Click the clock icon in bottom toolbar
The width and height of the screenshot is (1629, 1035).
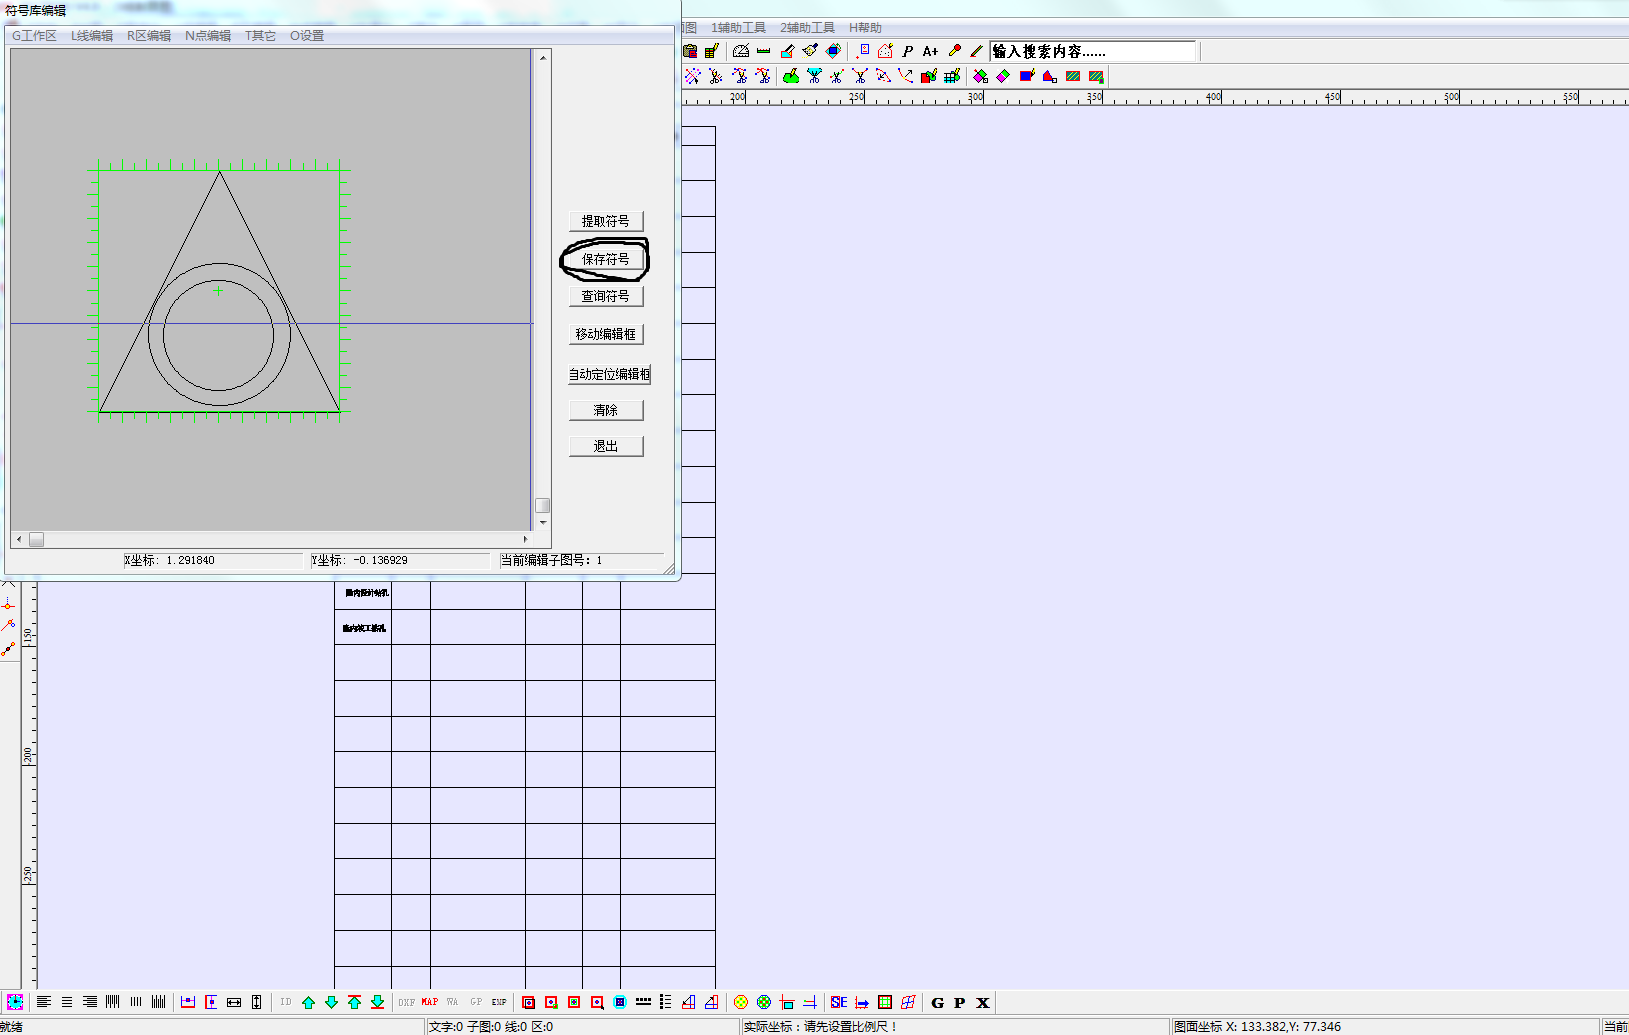[15, 1002]
